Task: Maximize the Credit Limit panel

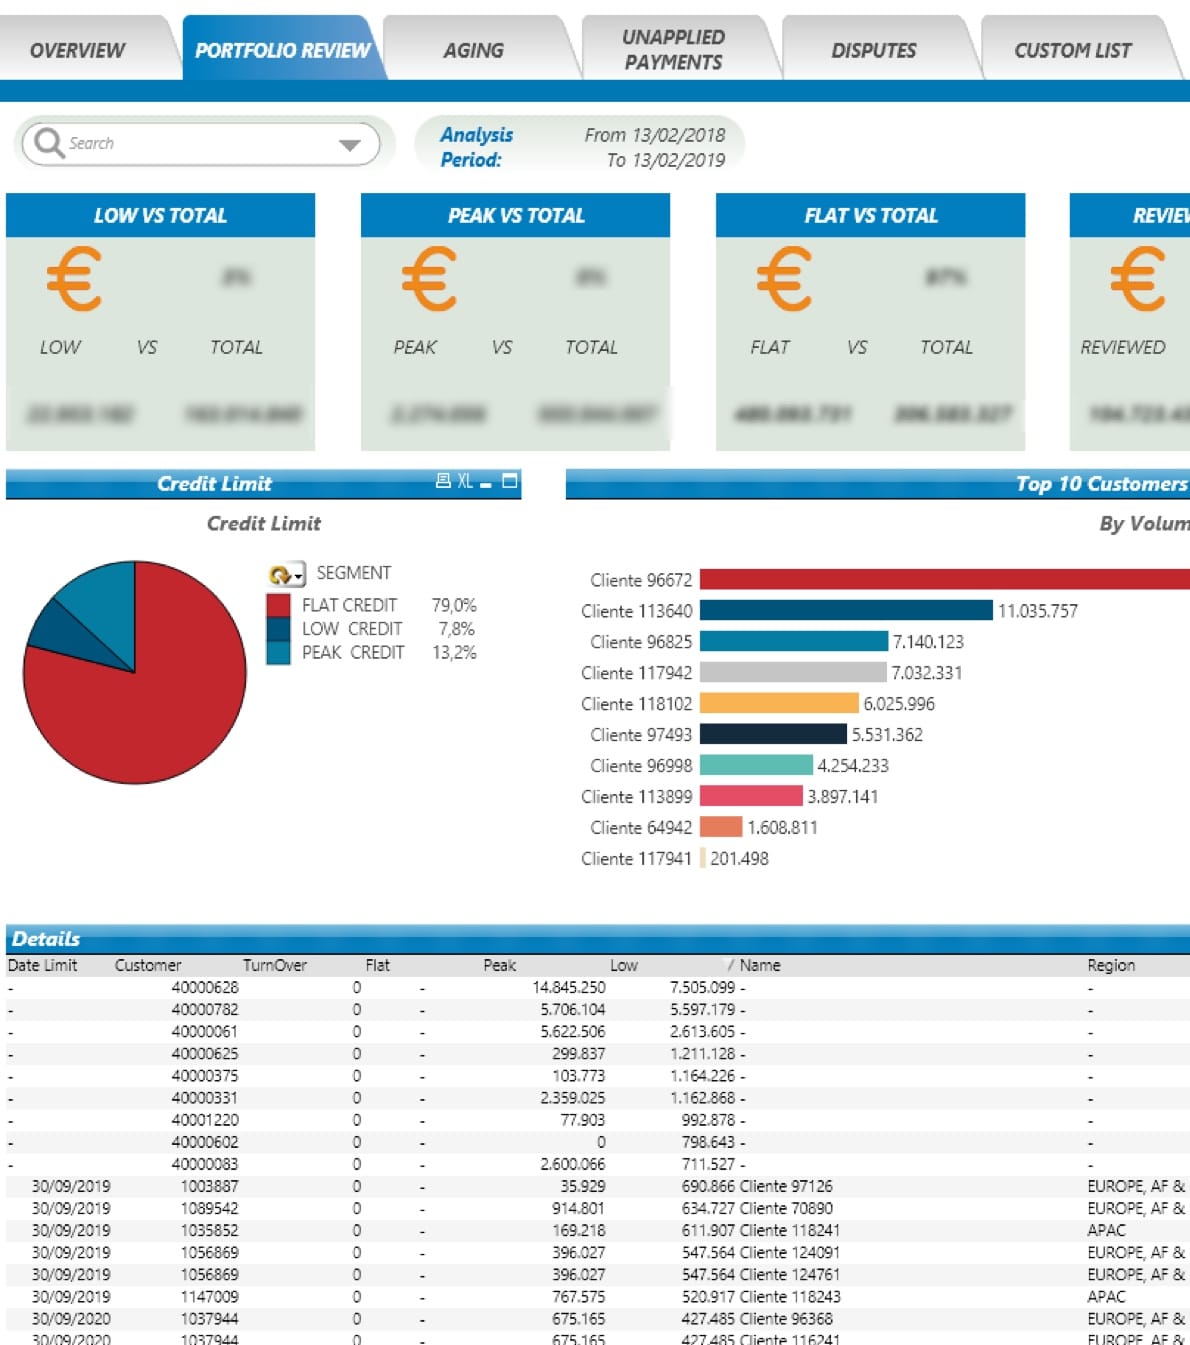Action: 510,481
